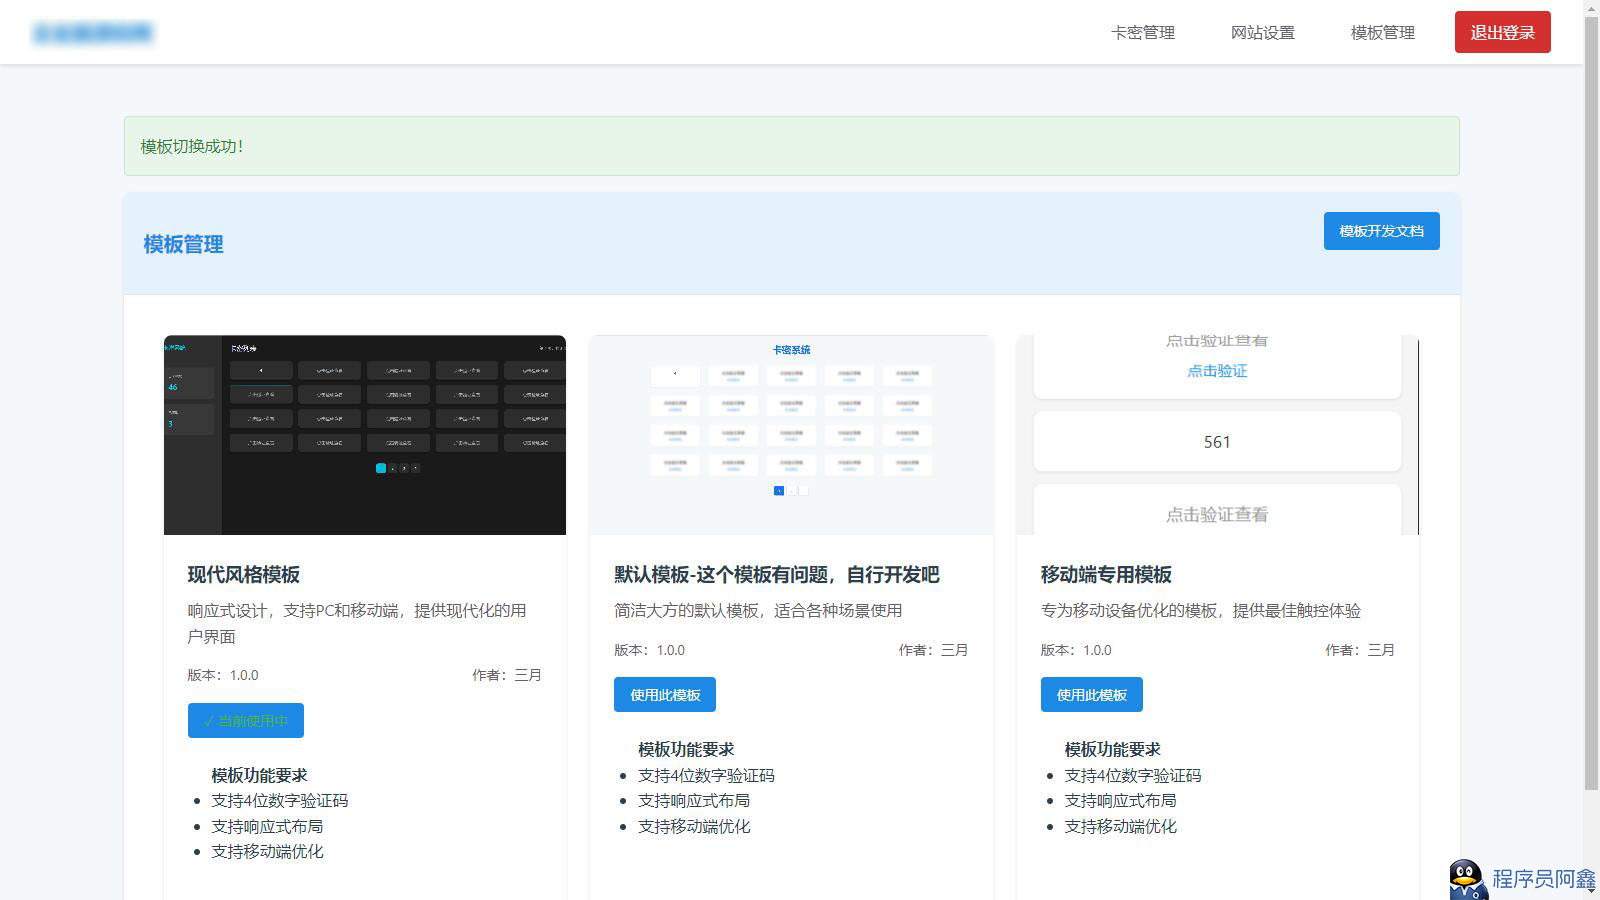The width and height of the screenshot is (1600, 900).
Task: Click the red 退出登录 button
Action: pyautogui.click(x=1502, y=32)
